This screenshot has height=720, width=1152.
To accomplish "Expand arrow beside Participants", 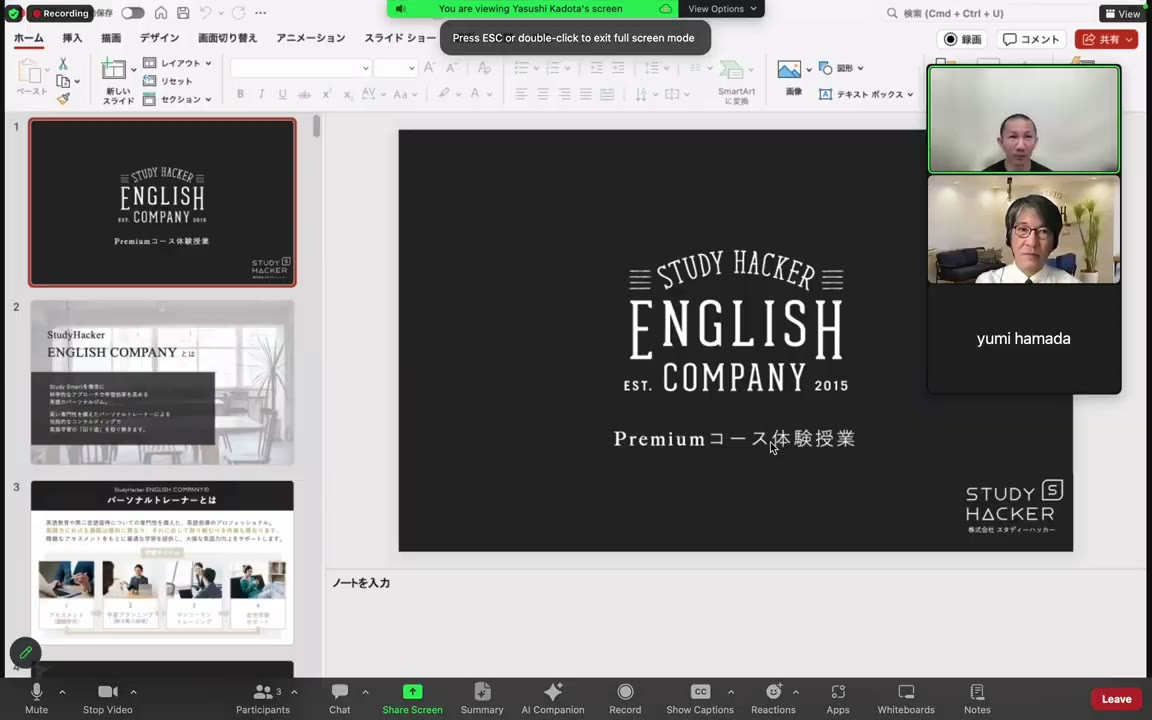I will tap(294, 692).
